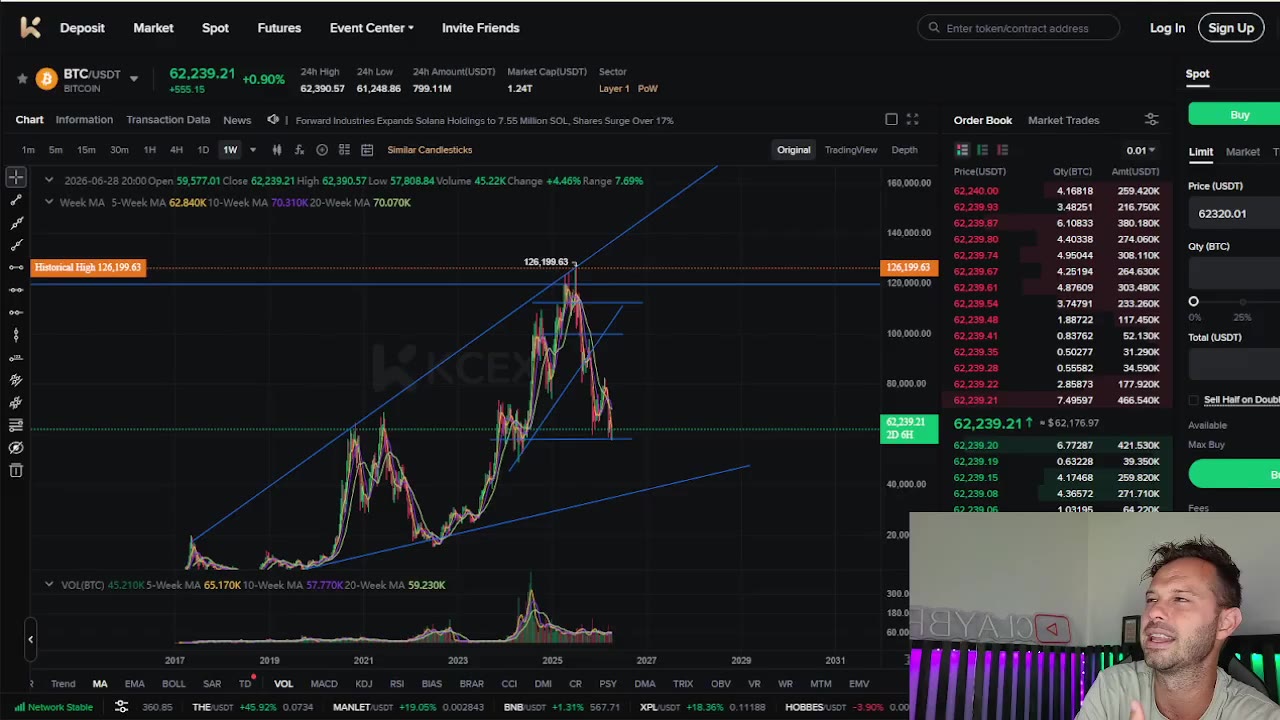Viewport: 1280px width, 720px height.
Task: Switch to the Depth chart view
Action: [x=904, y=150]
